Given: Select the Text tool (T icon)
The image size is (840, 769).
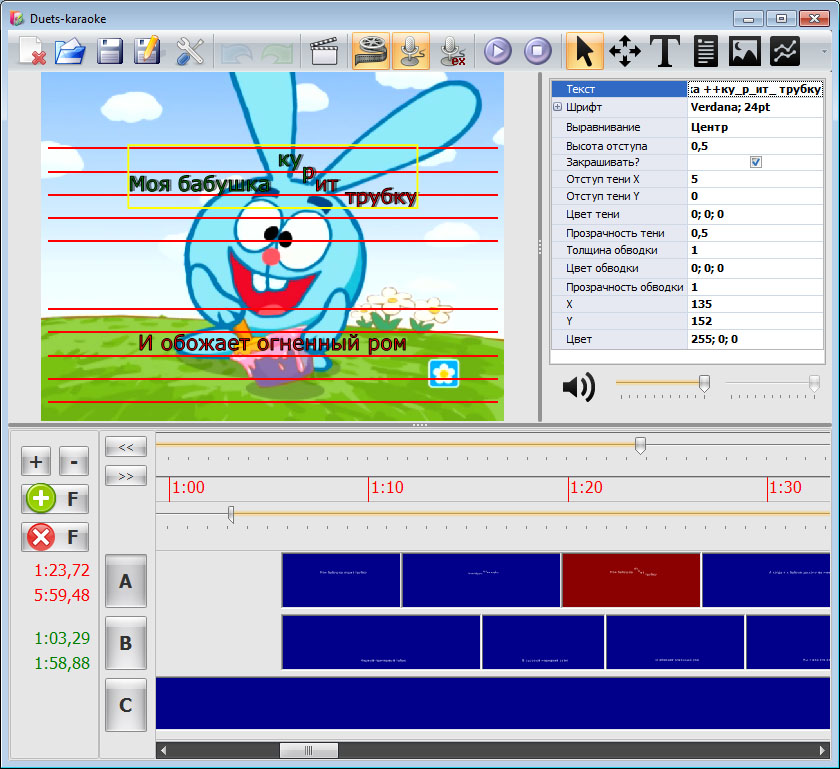Looking at the screenshot, I should point(665,50).
